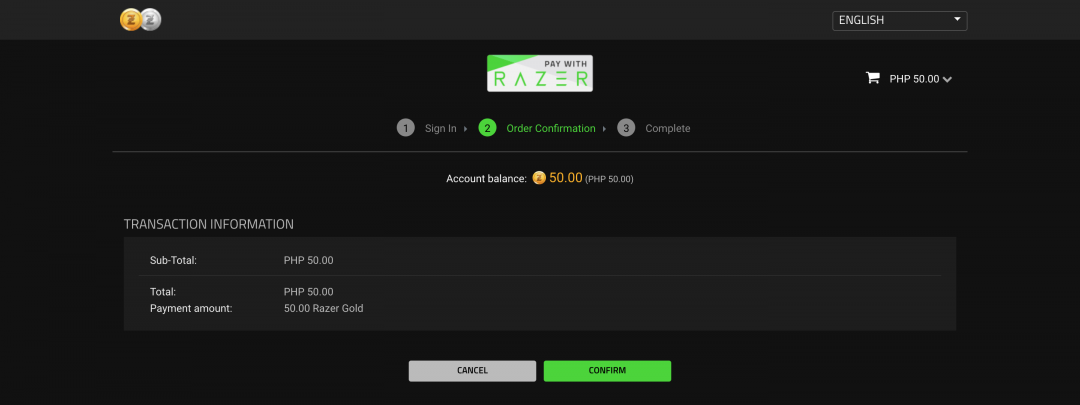Select the Sign In step
The image size is (1080, 405).
[440, 129]
